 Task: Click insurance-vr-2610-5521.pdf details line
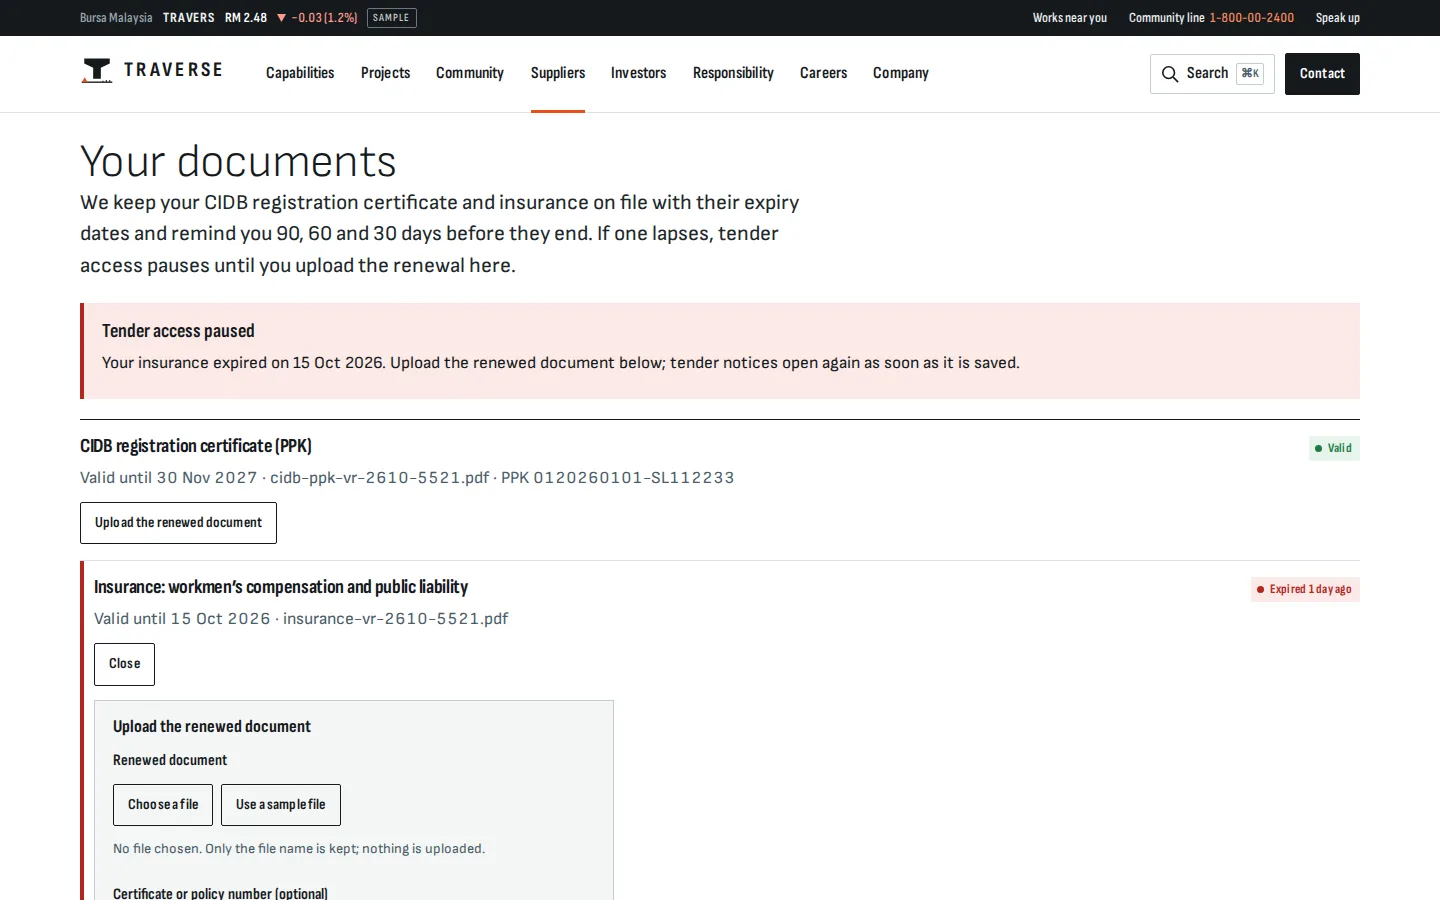[x=301, y=619]
